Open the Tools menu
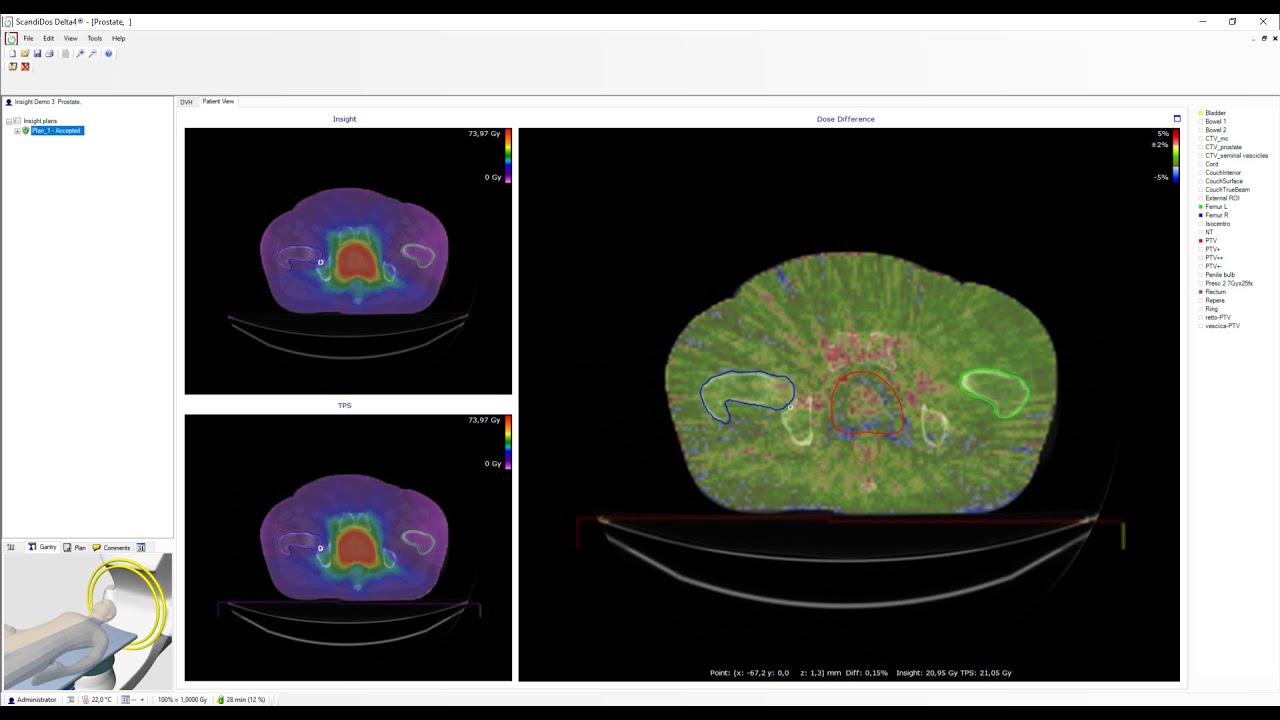This screenshot has height=720, width=1280. (95, 38)
